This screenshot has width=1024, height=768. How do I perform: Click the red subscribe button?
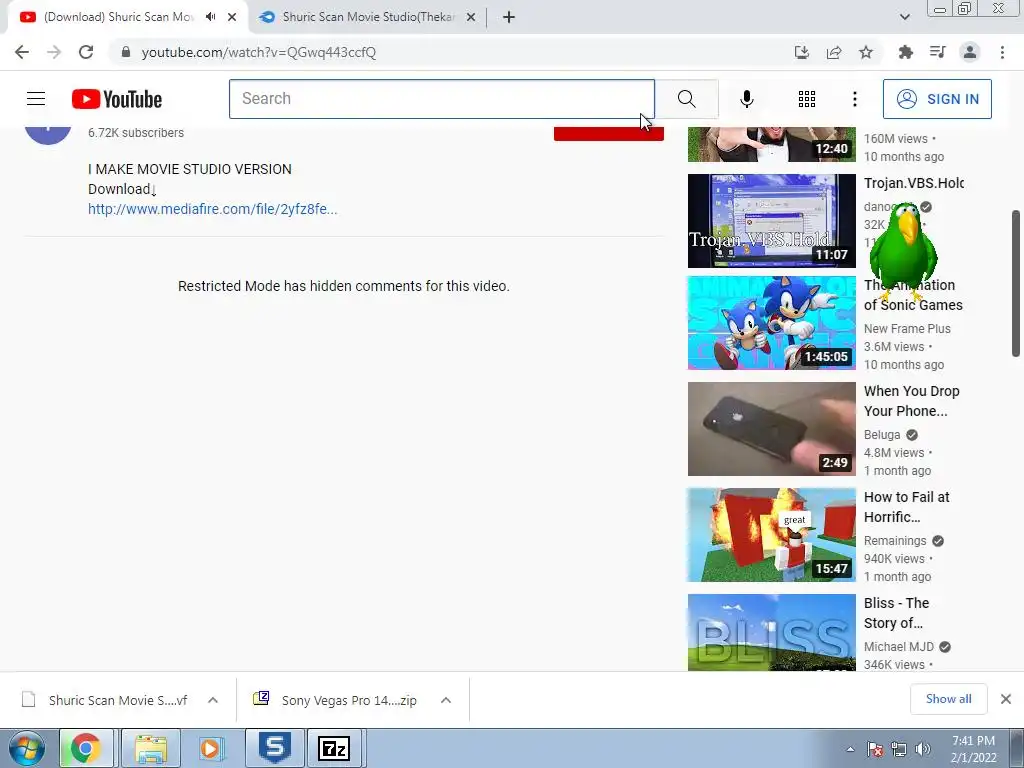609,133
